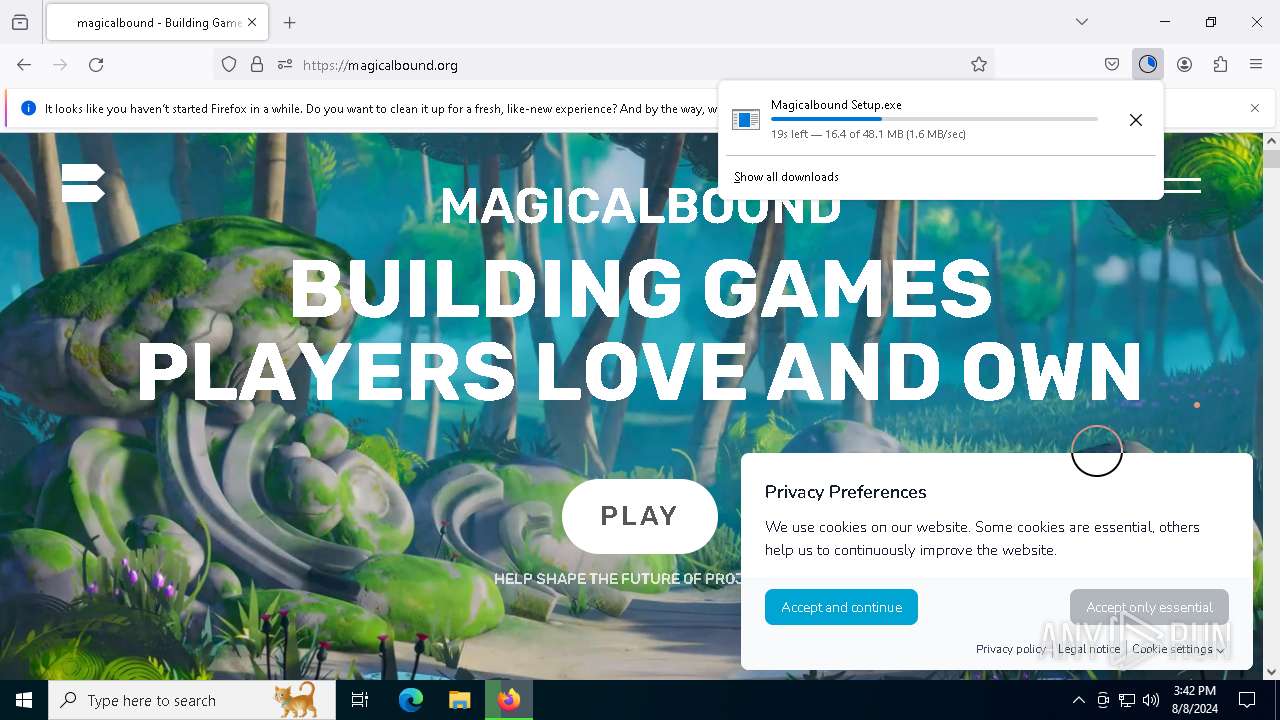Launch Microsoft Edge from taskbar
Viewport: 1280px width, 720px height.
click(x=411, y=700)
